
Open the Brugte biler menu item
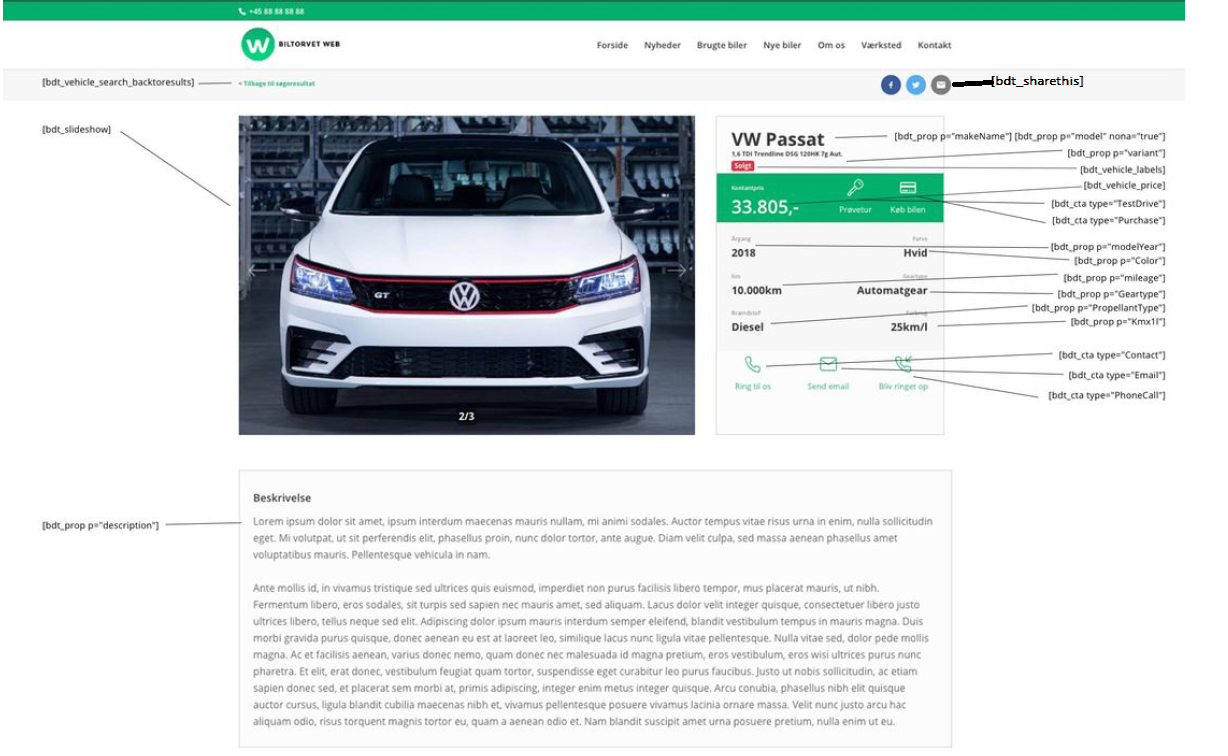tap(722, 45)
